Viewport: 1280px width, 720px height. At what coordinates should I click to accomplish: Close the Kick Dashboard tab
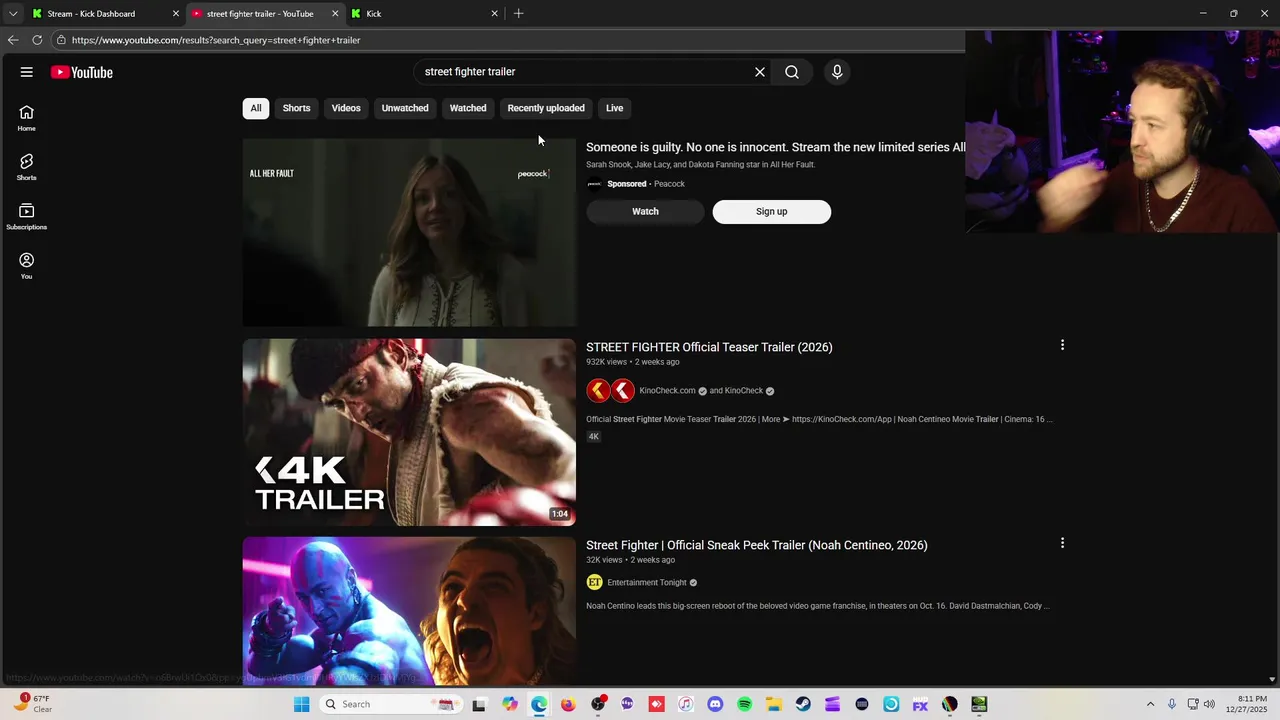pyautogui.click(x=176, y=14)
